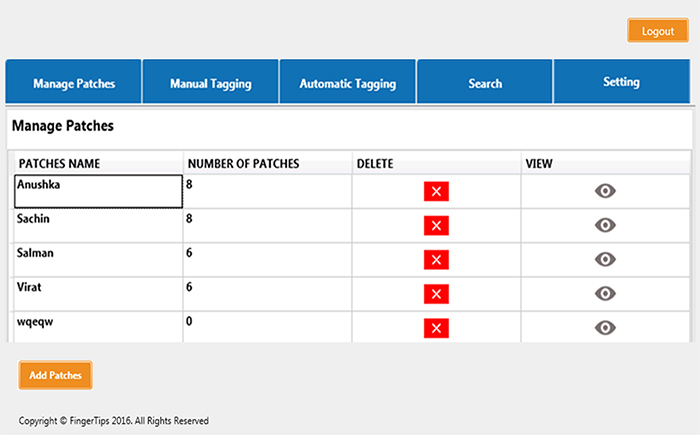The height and width of the screenshot is (435, 700).
Task: Delete the Anushka patch row
Action: pyautogui.click(x=436, y=192)
